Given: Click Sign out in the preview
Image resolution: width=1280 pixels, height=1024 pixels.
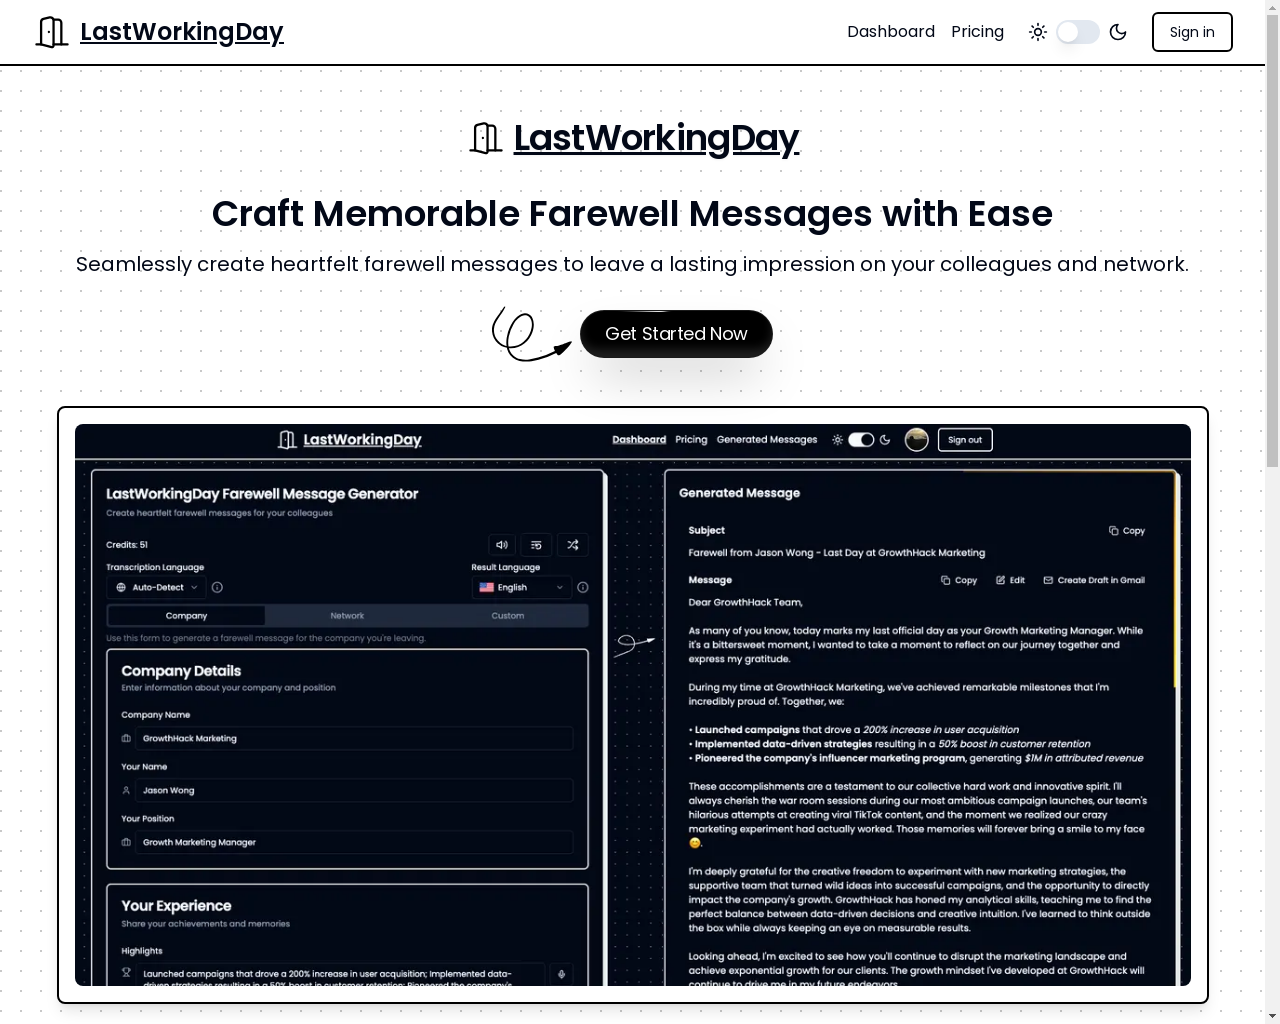Looking at the screenshot, I should click(965, 440).
